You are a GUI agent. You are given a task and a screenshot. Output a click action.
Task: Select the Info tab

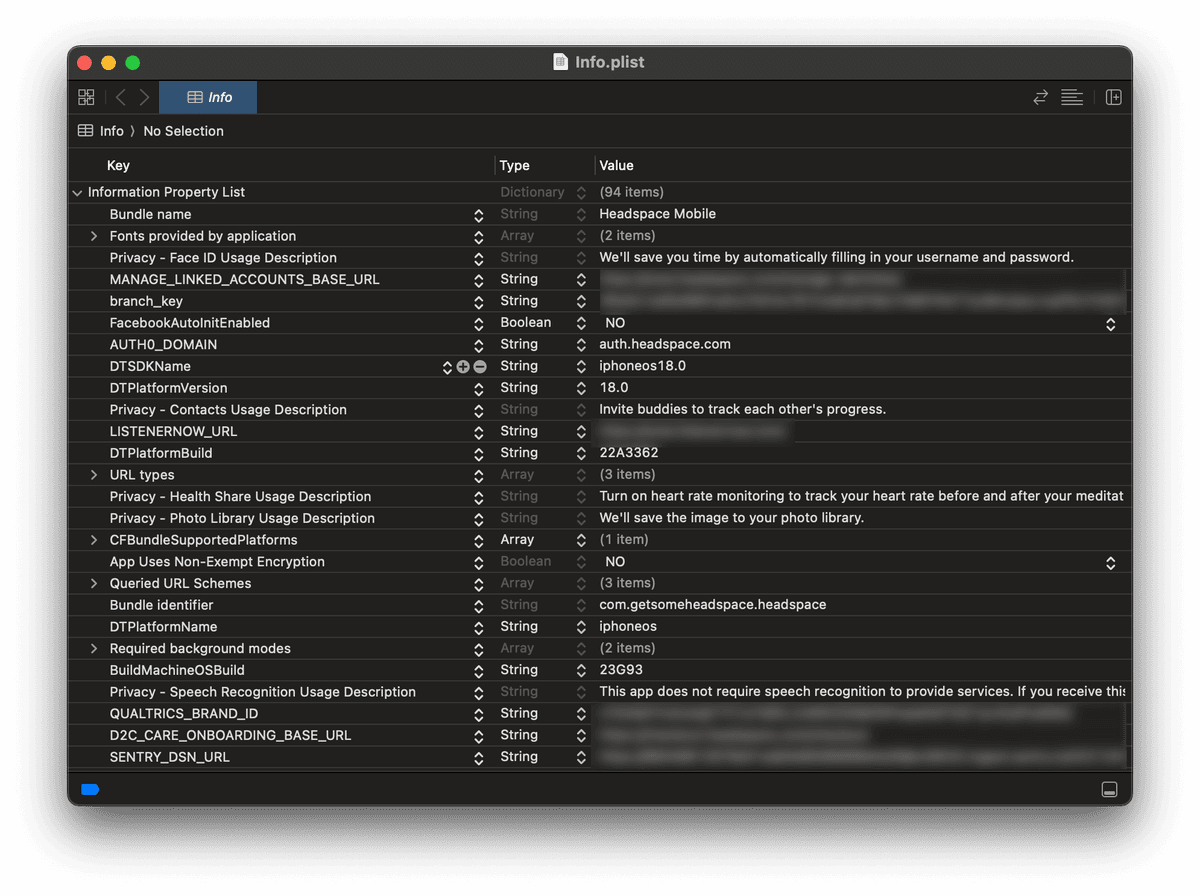208,97
